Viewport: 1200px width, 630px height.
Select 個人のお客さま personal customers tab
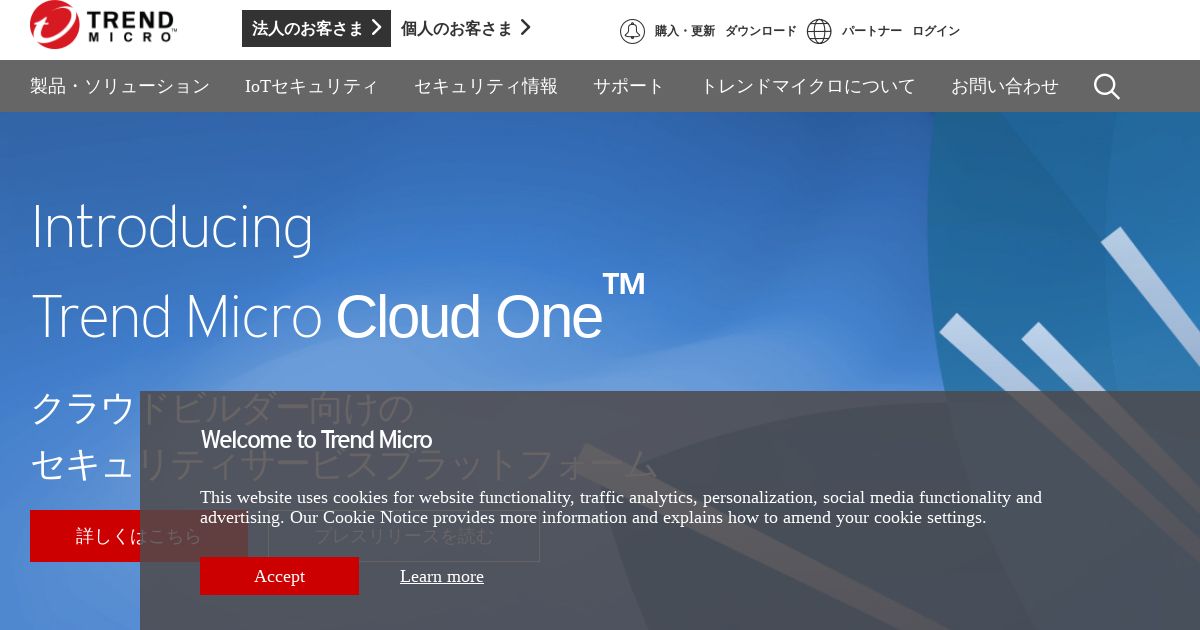(466, 28)
